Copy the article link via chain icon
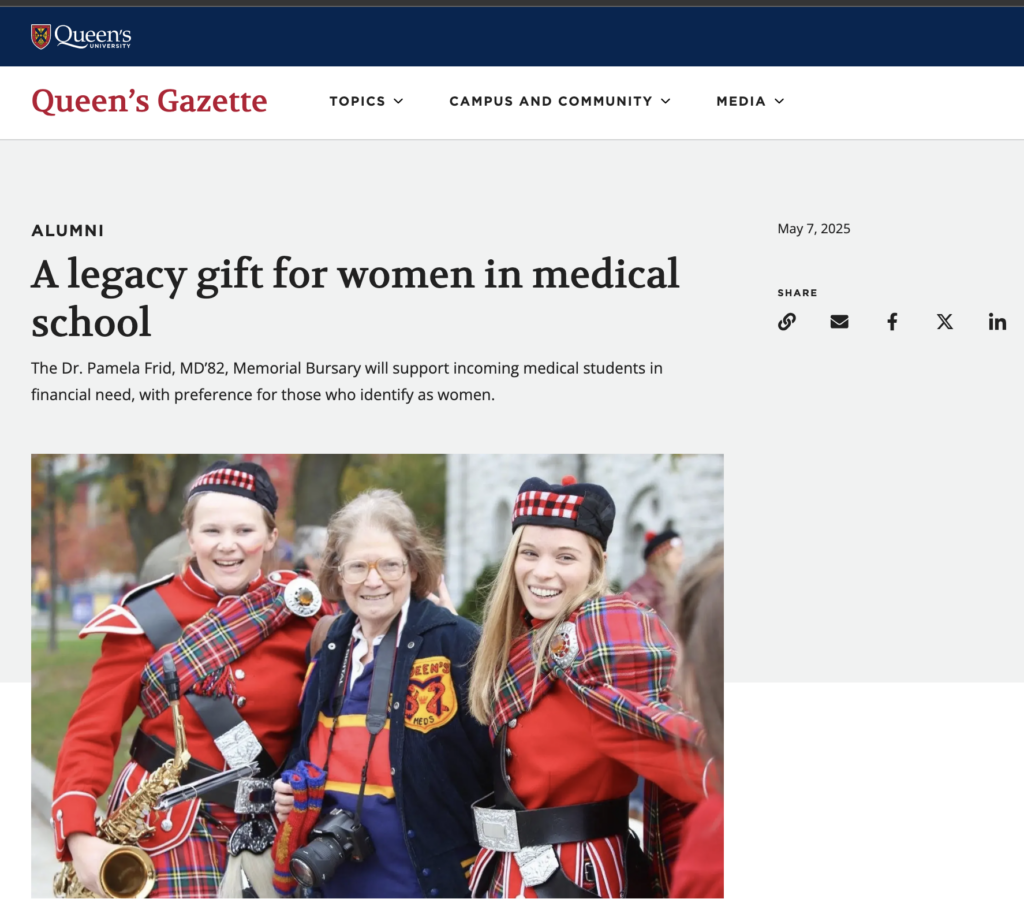 [786, 321]
